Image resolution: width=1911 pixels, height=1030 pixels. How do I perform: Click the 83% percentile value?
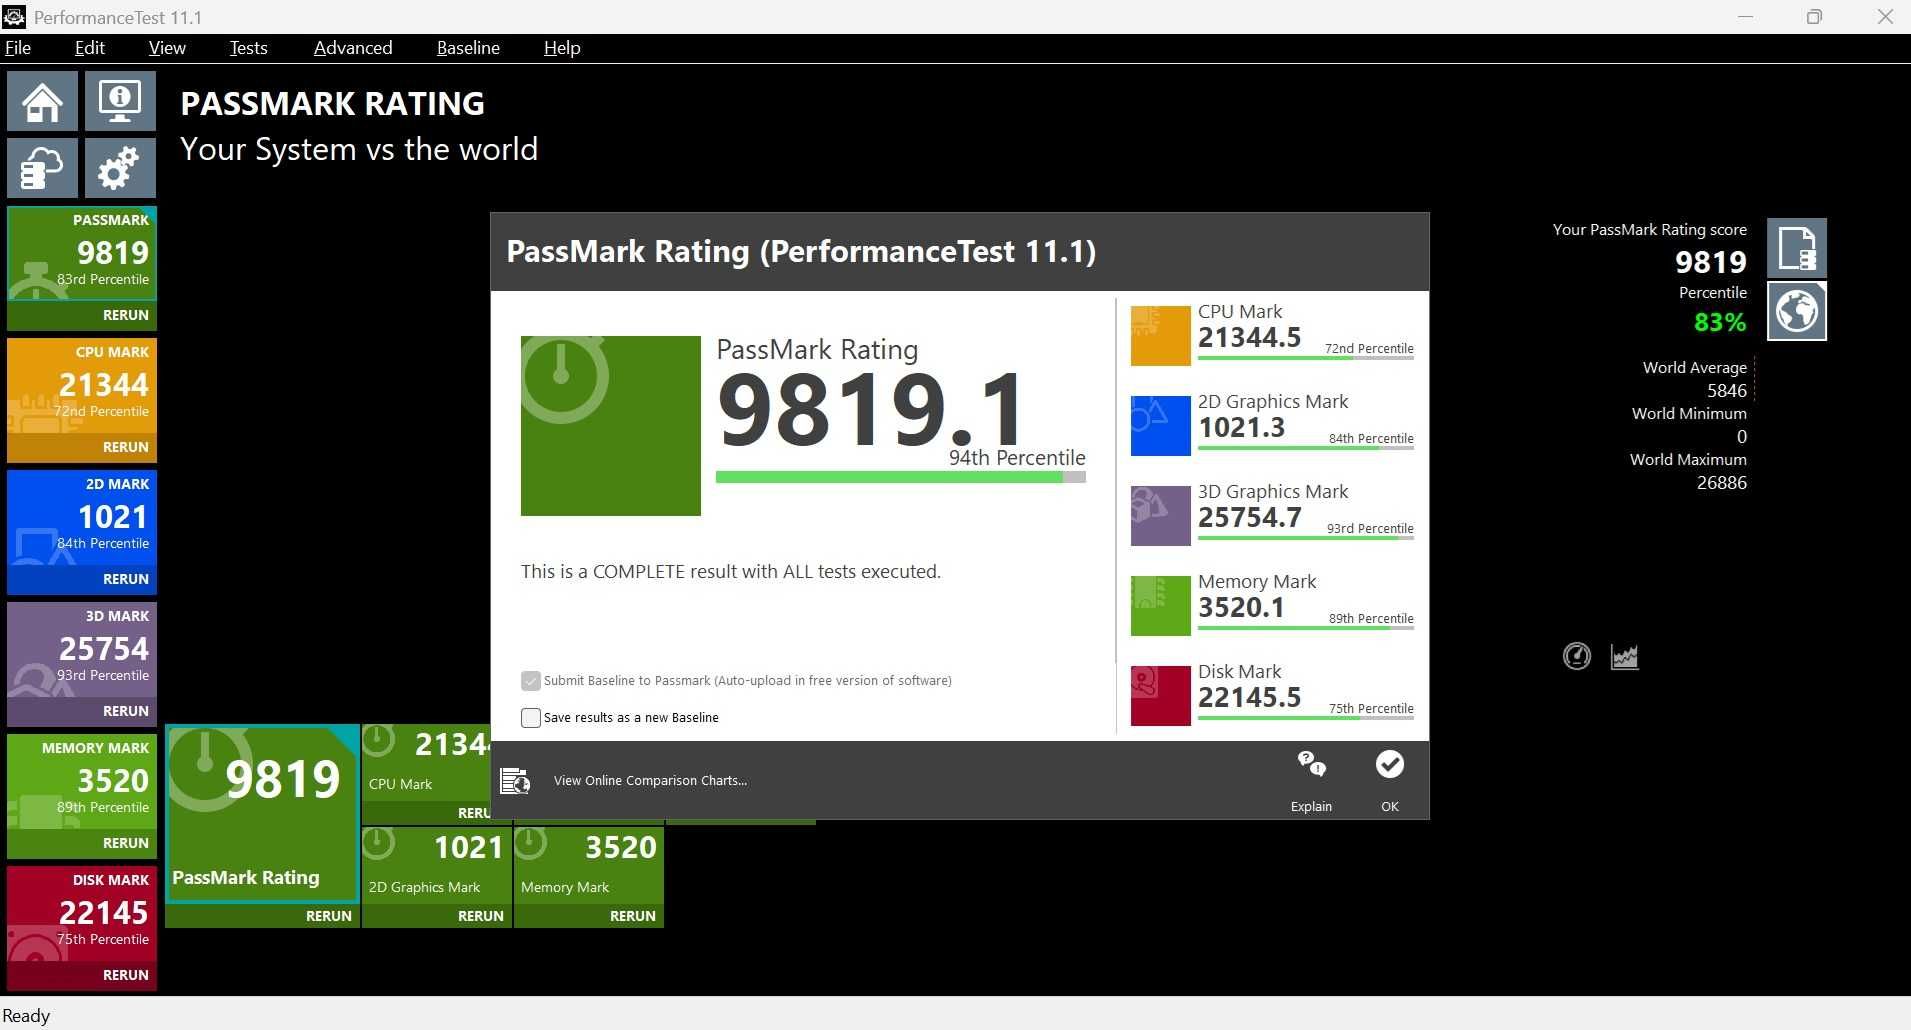1720,322
